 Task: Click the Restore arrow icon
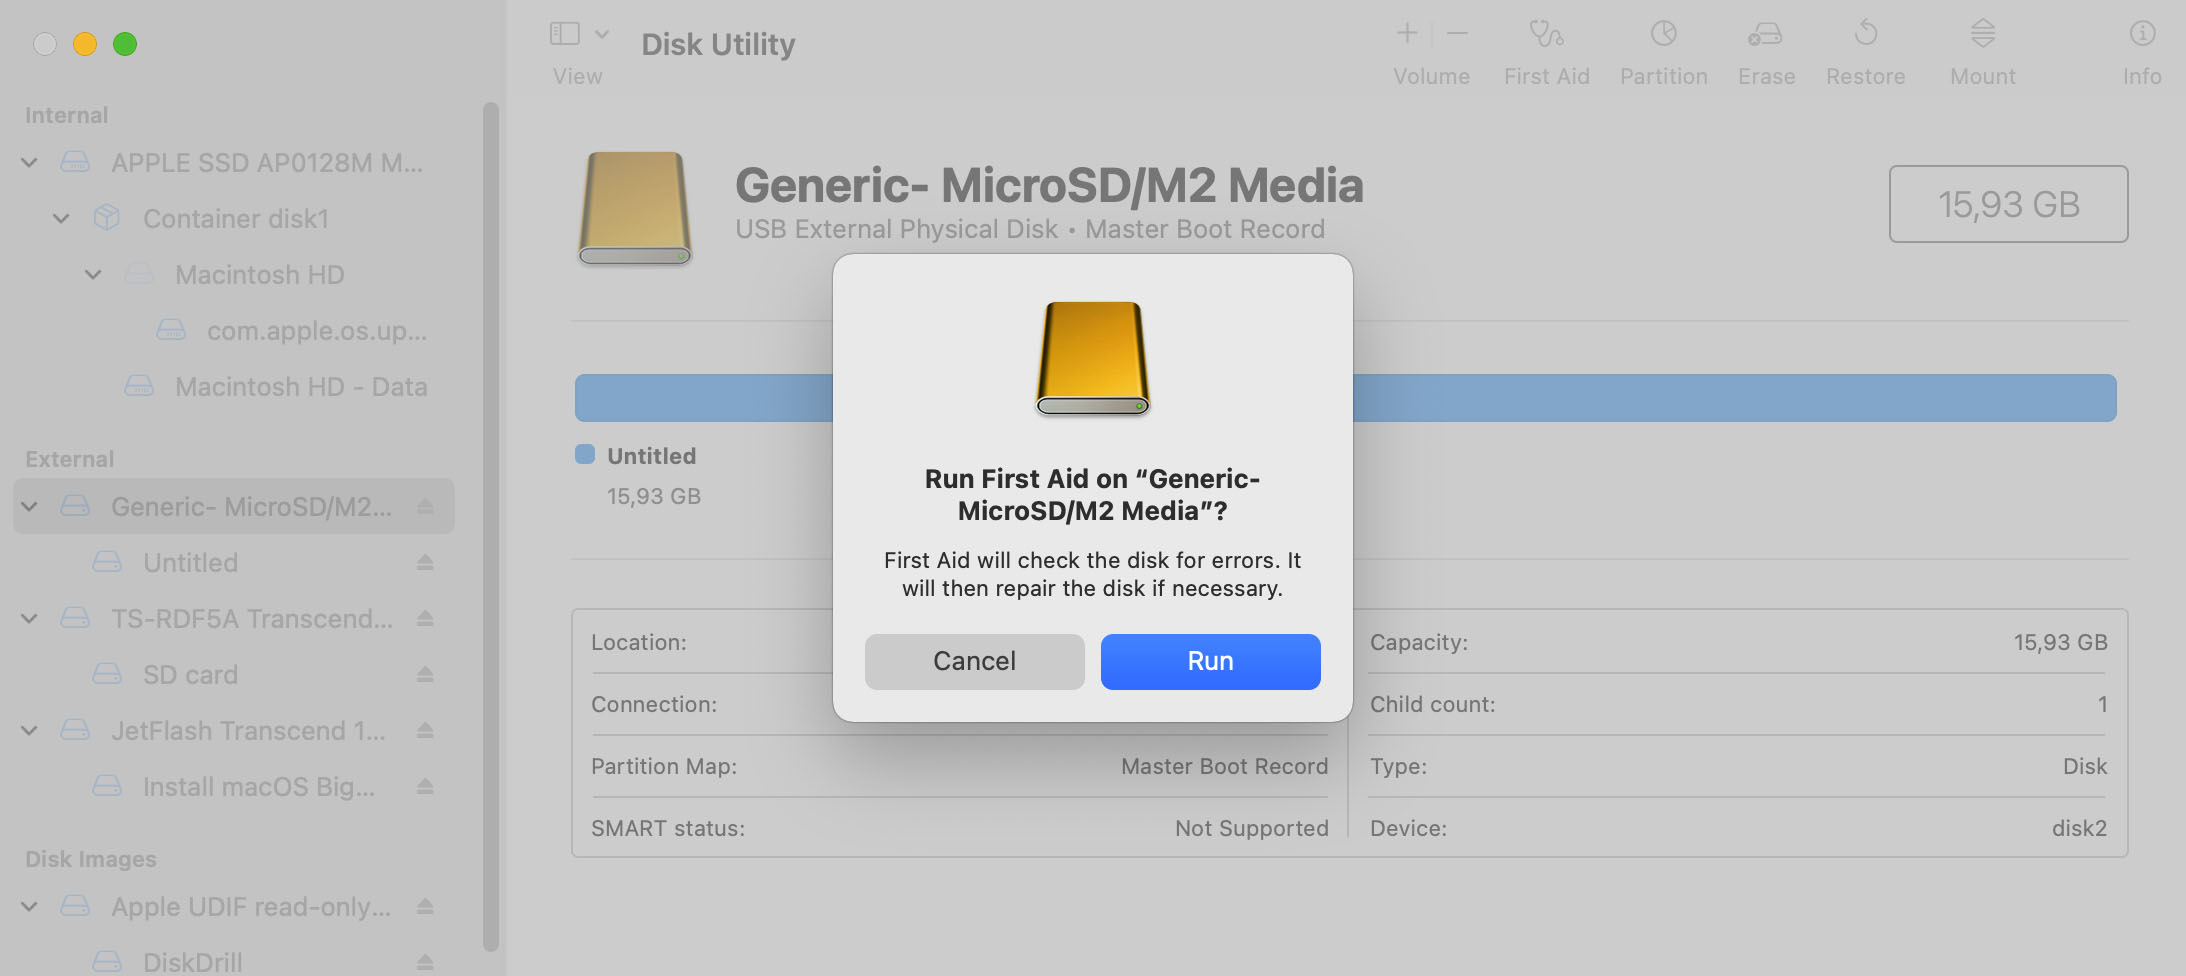(1865, 34)
